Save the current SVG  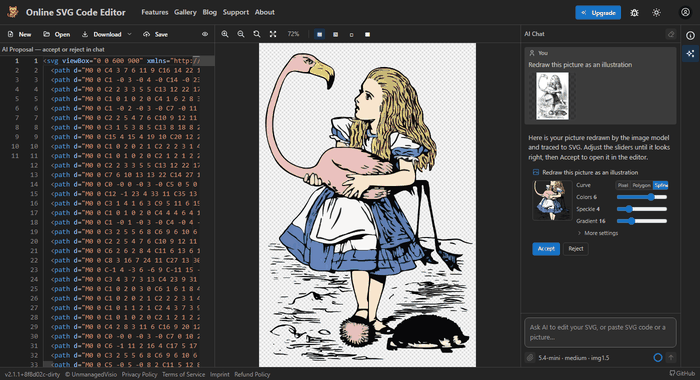(155, 34)
